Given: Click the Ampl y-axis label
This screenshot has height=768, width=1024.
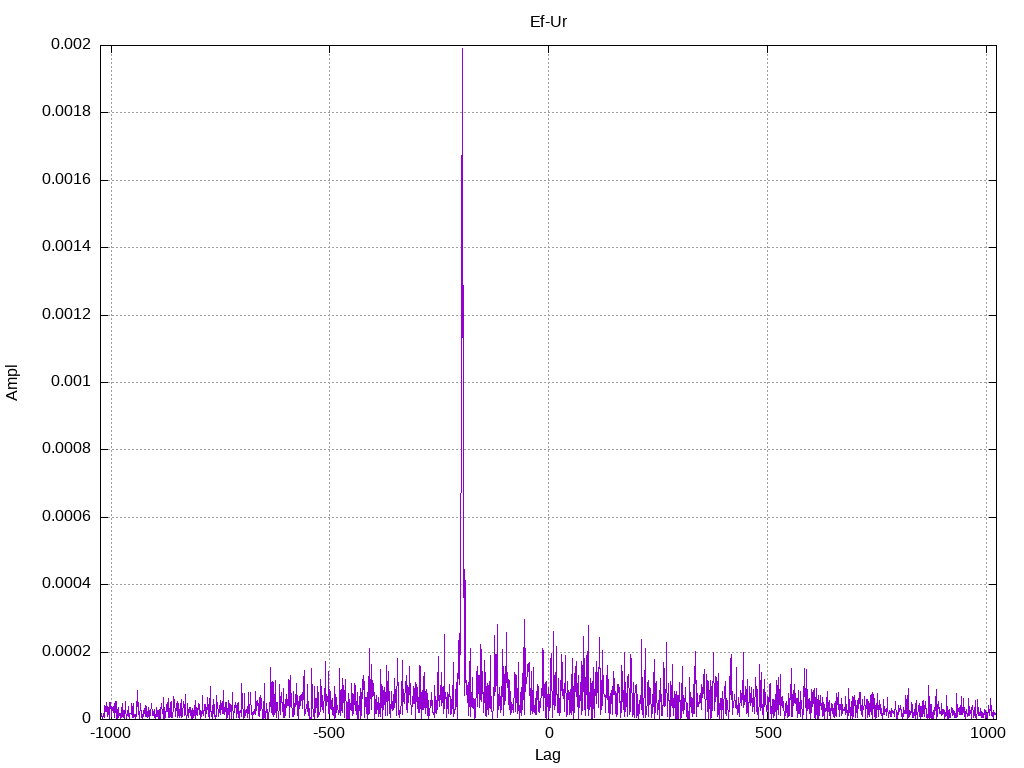Looking at the screenshot, I should 12,383.
